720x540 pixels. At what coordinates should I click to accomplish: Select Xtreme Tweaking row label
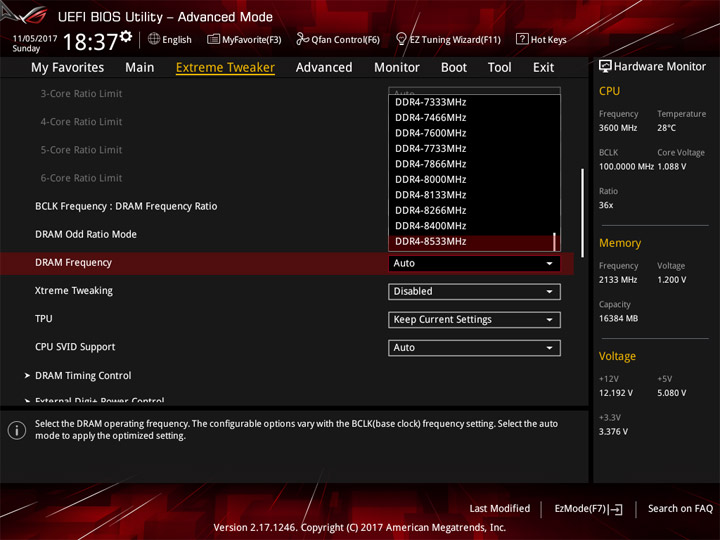(x=73, y=291)
